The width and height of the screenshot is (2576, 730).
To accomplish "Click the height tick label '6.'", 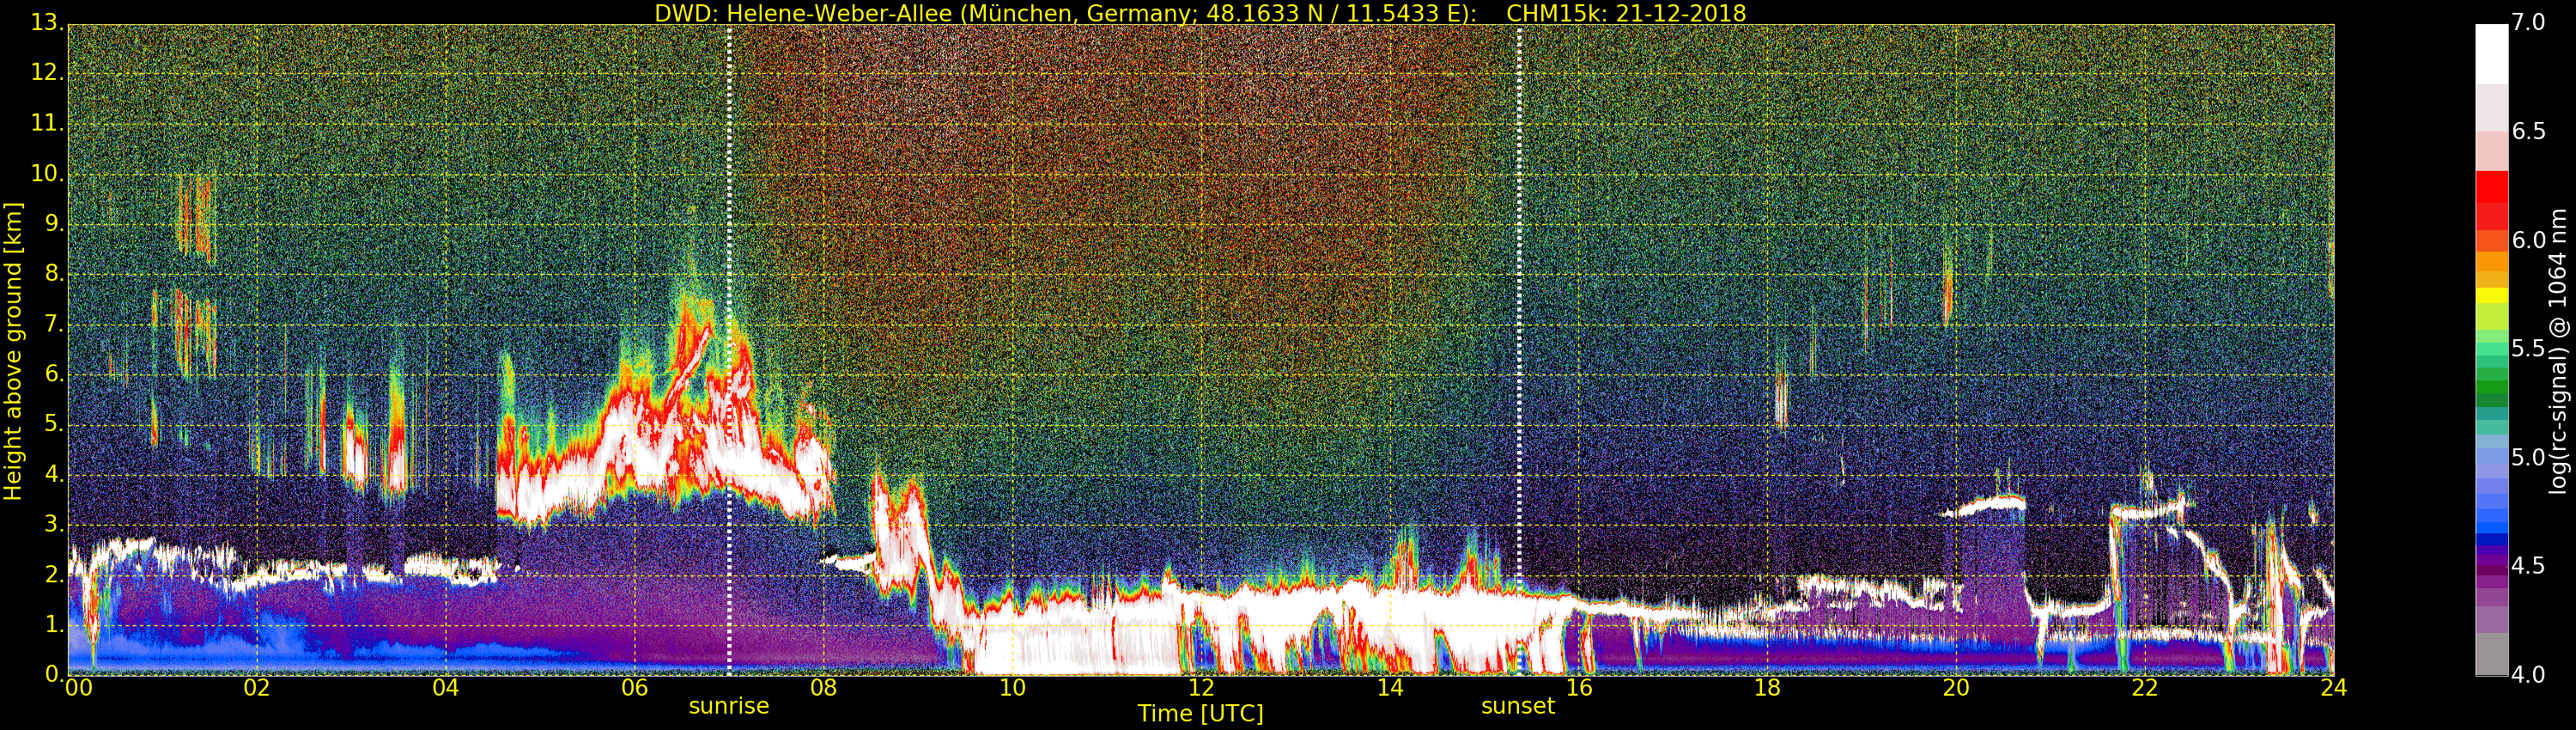I will click(x=55, y=374).
